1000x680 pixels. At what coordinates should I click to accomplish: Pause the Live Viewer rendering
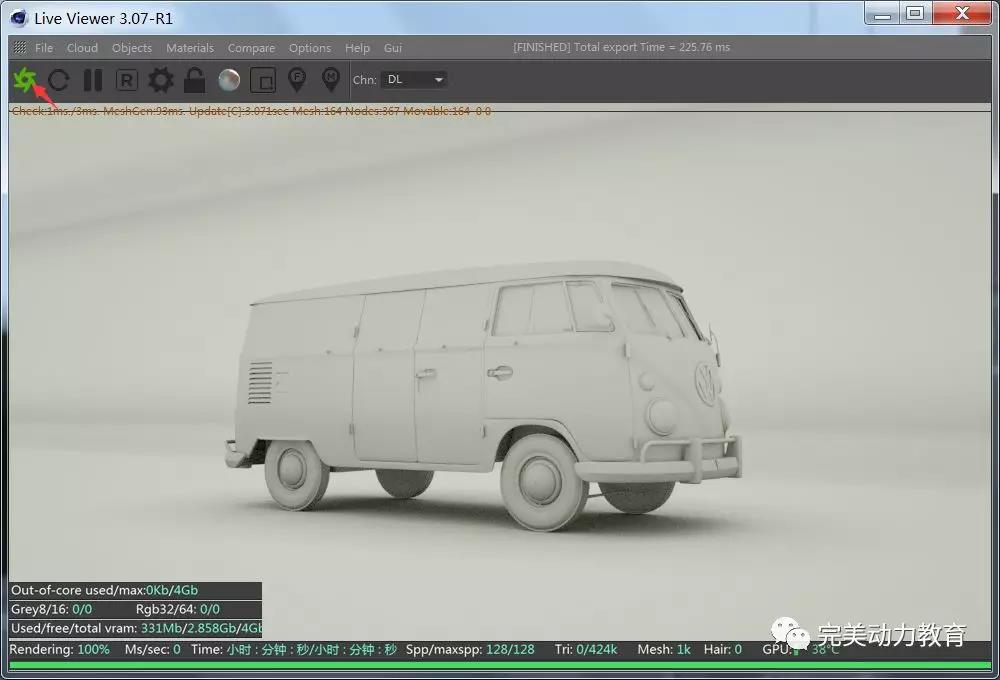[x=93, y=80]
